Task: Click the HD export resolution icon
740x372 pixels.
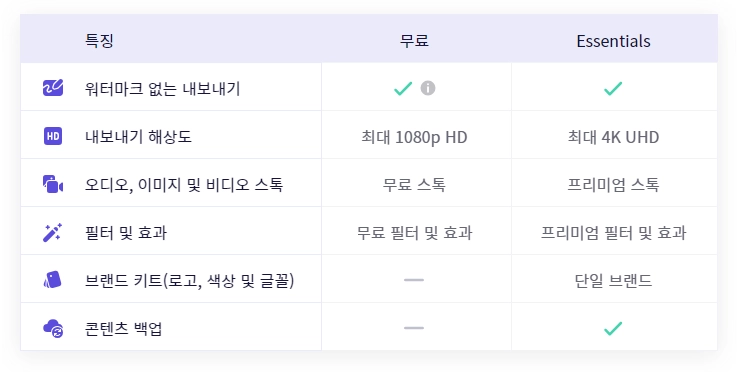Action: tap(53, 136)
